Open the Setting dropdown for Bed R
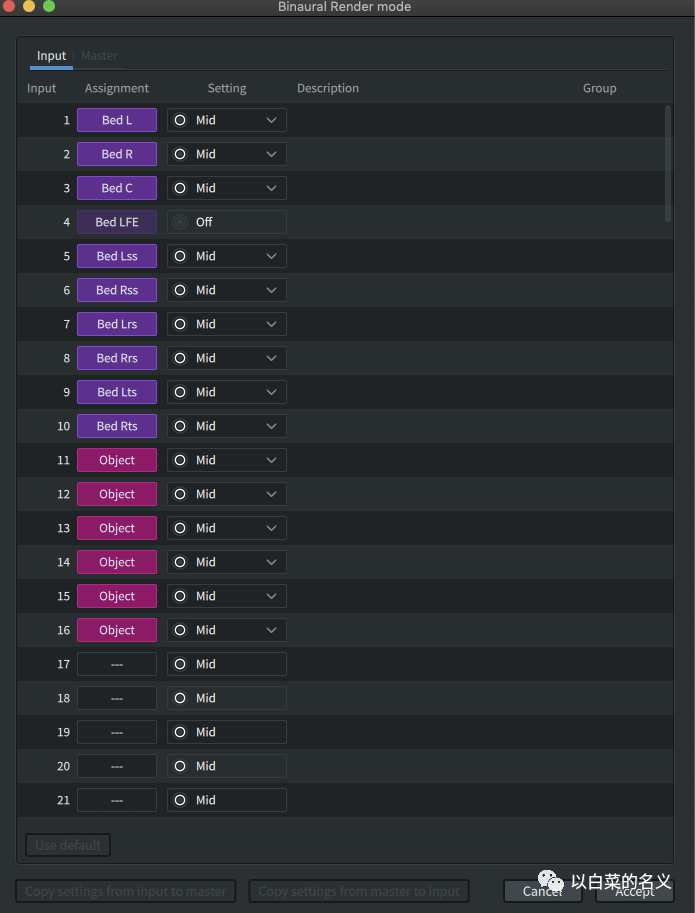Viewport: 695px width, 913px height. pos(227,154)
